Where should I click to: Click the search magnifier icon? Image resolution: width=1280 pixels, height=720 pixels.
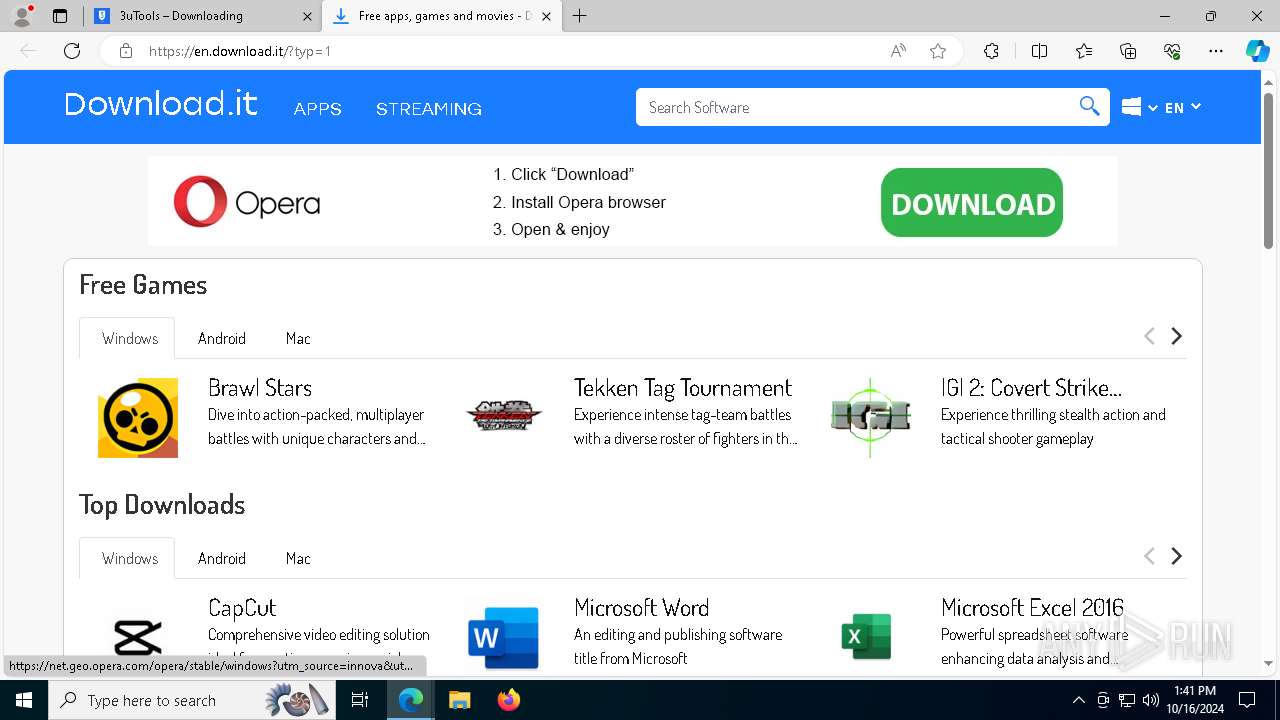click(1090, 106)
